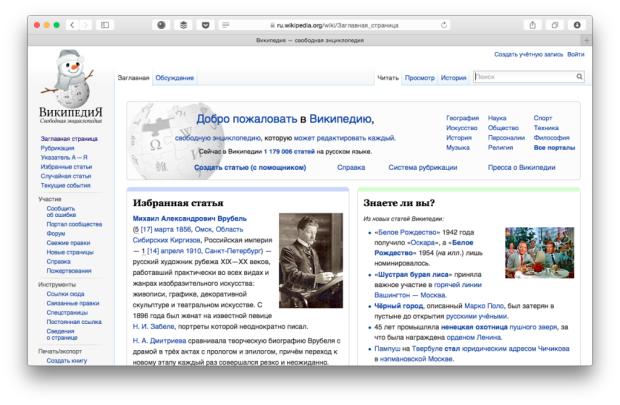620x405 pixels.
Task: Click the White Christmas film still thumbnail
Action: [x=539, y=253]
